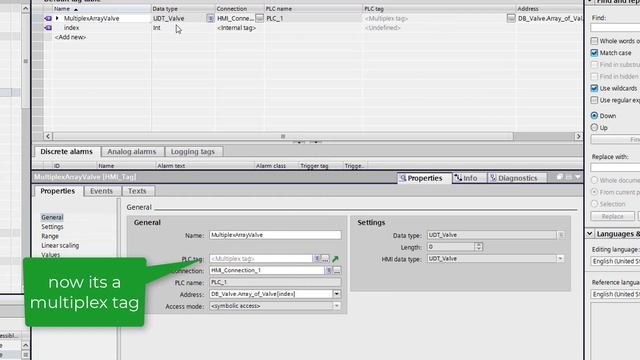Switch to the Logging tags tab
Viewport: 640px width, 360px height.
[x=193, y=151]
